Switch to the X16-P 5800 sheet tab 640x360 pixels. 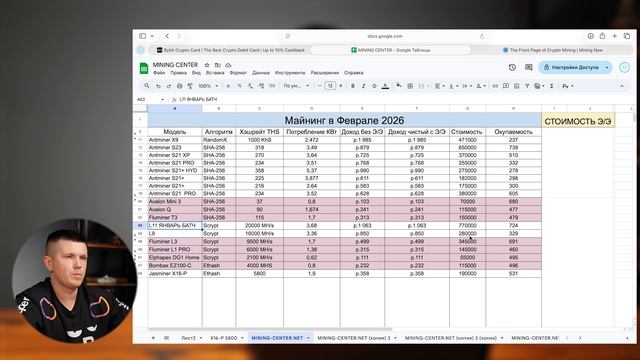(224, 338)
